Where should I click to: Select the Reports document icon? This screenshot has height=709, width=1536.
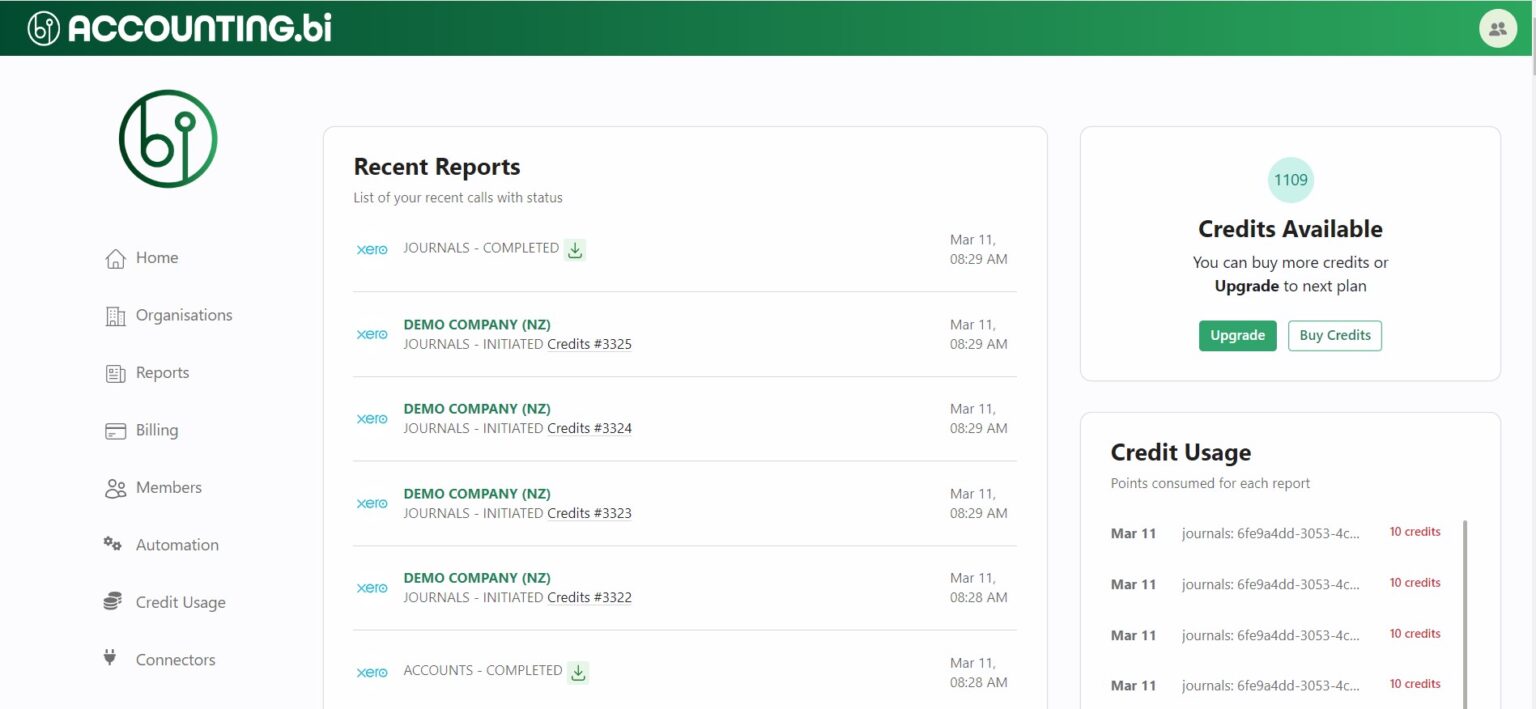click(115, 372)
